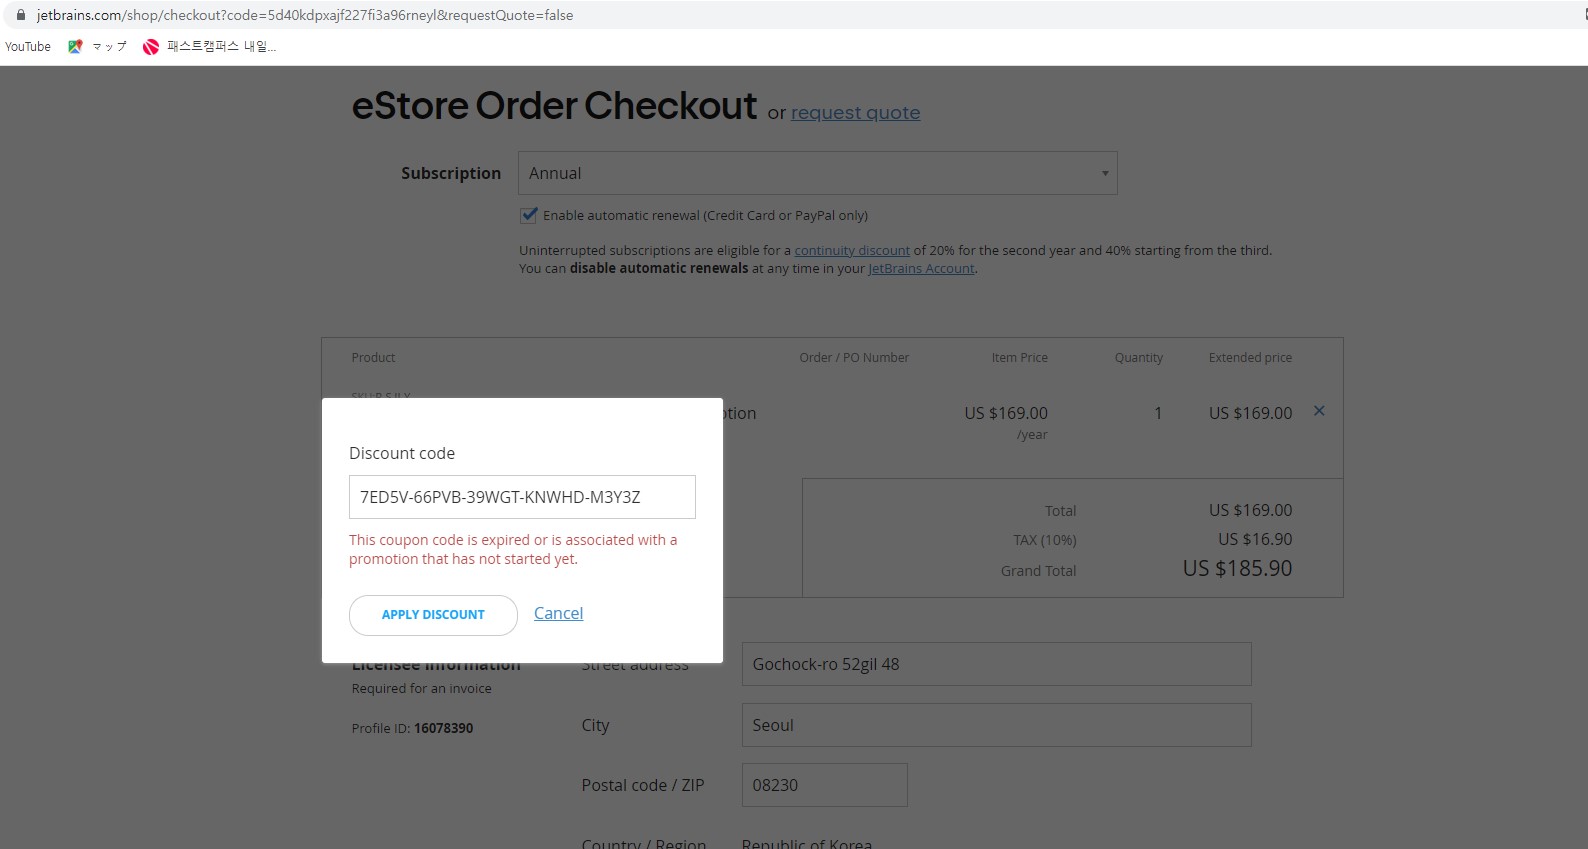The height and width of the screenshot is (849, 1588).
Task: Click the Quantity column header
Action: [x=1138, y=357]
